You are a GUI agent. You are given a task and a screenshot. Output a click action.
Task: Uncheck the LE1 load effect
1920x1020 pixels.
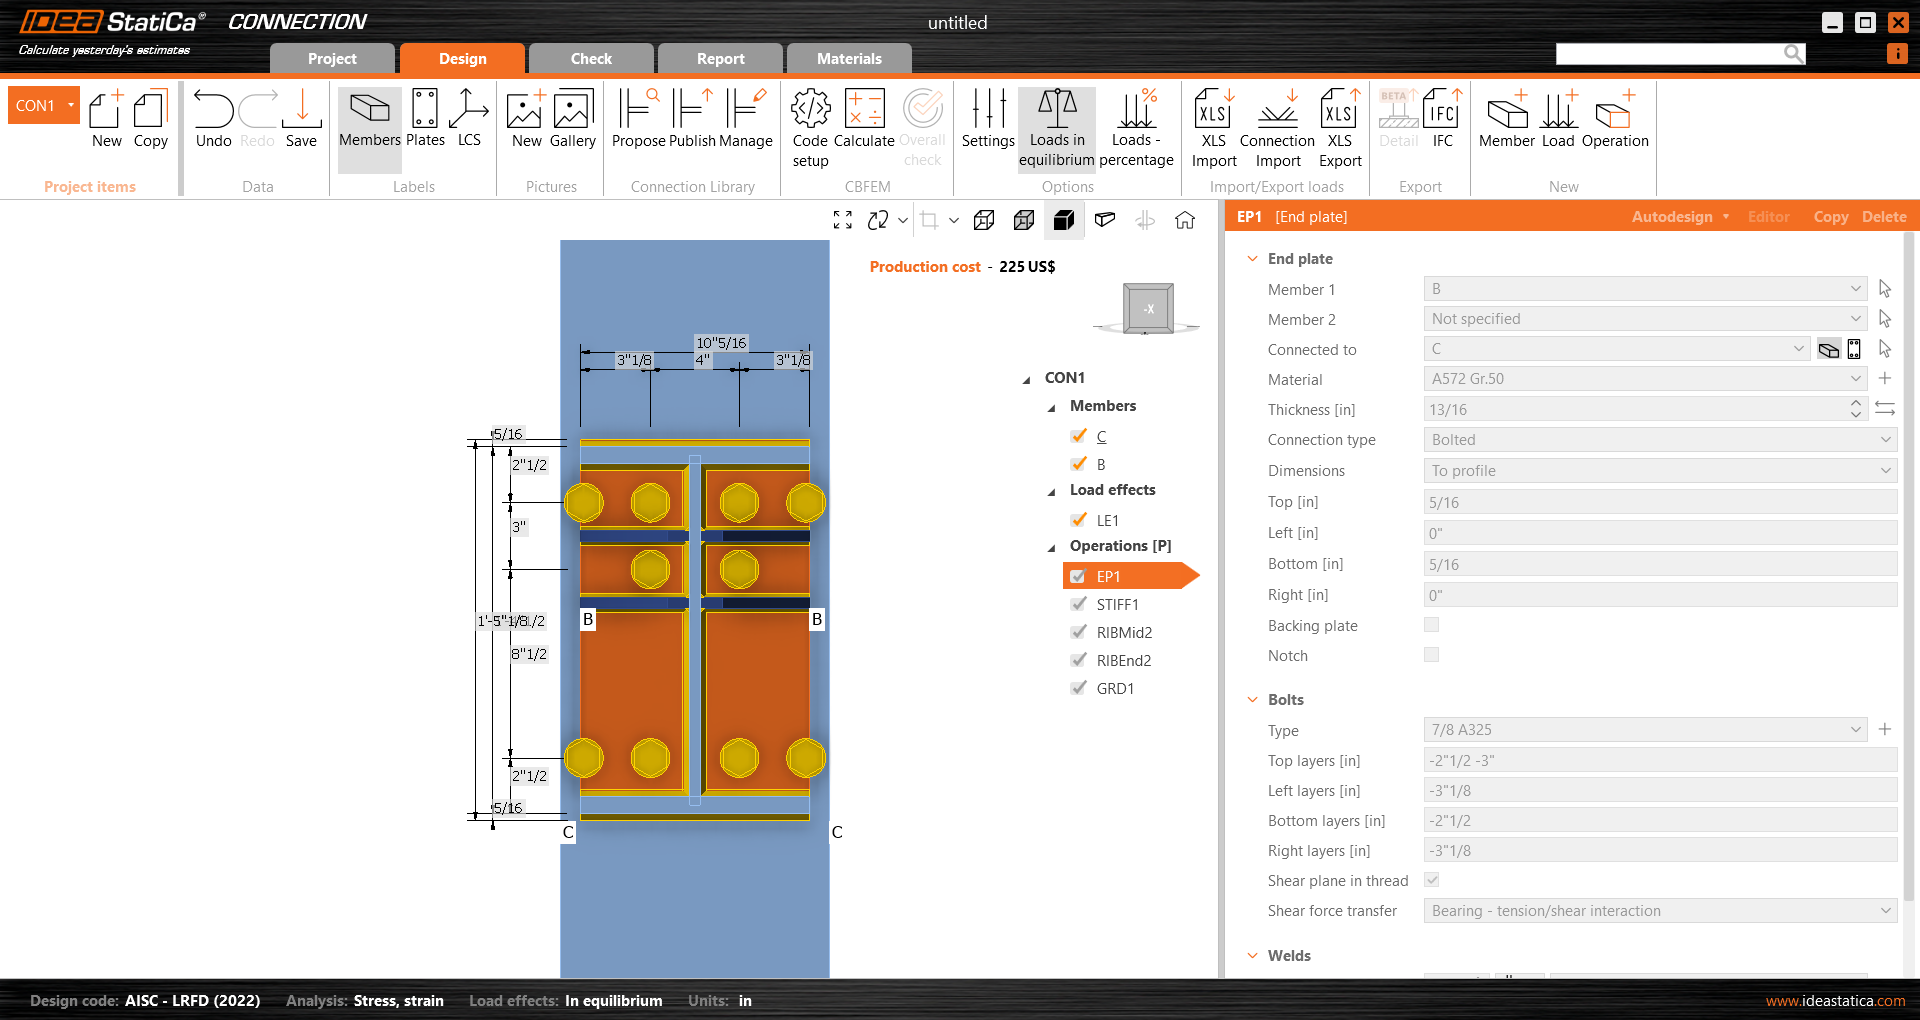[1079, 520]
